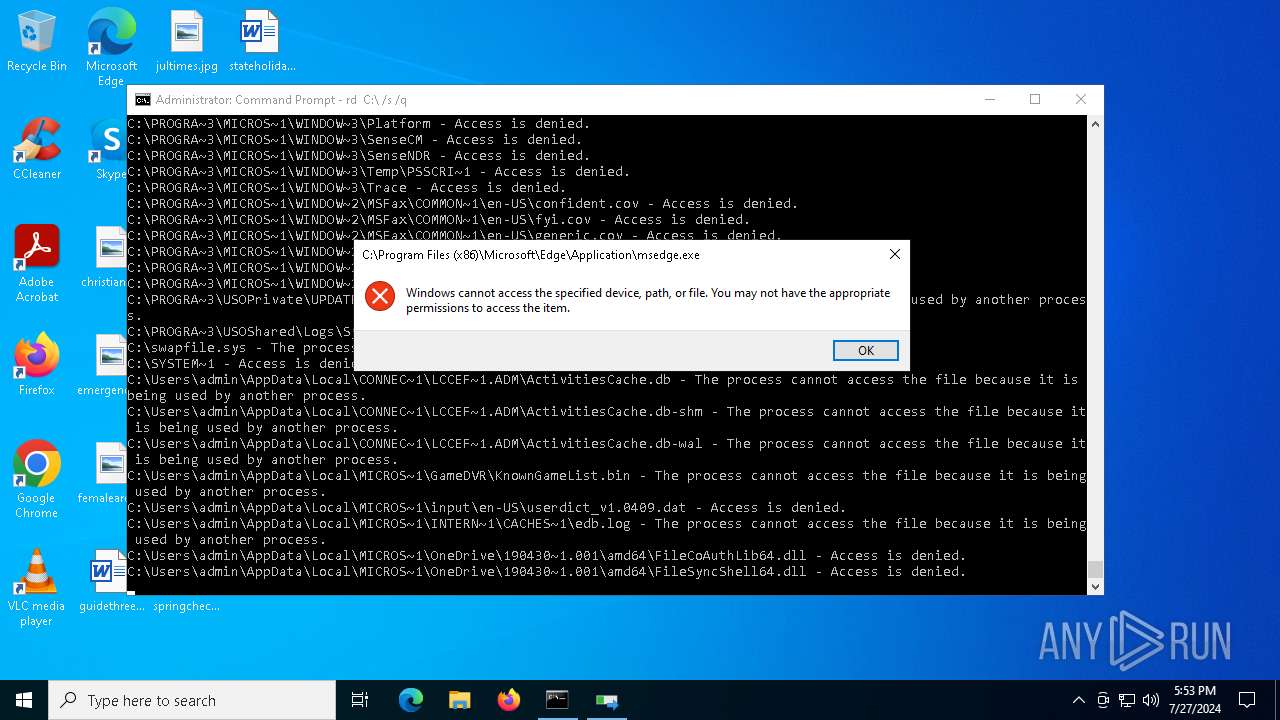
Task: Click the 'KnownGameList.bin' output line
Action: click(606, 483)
